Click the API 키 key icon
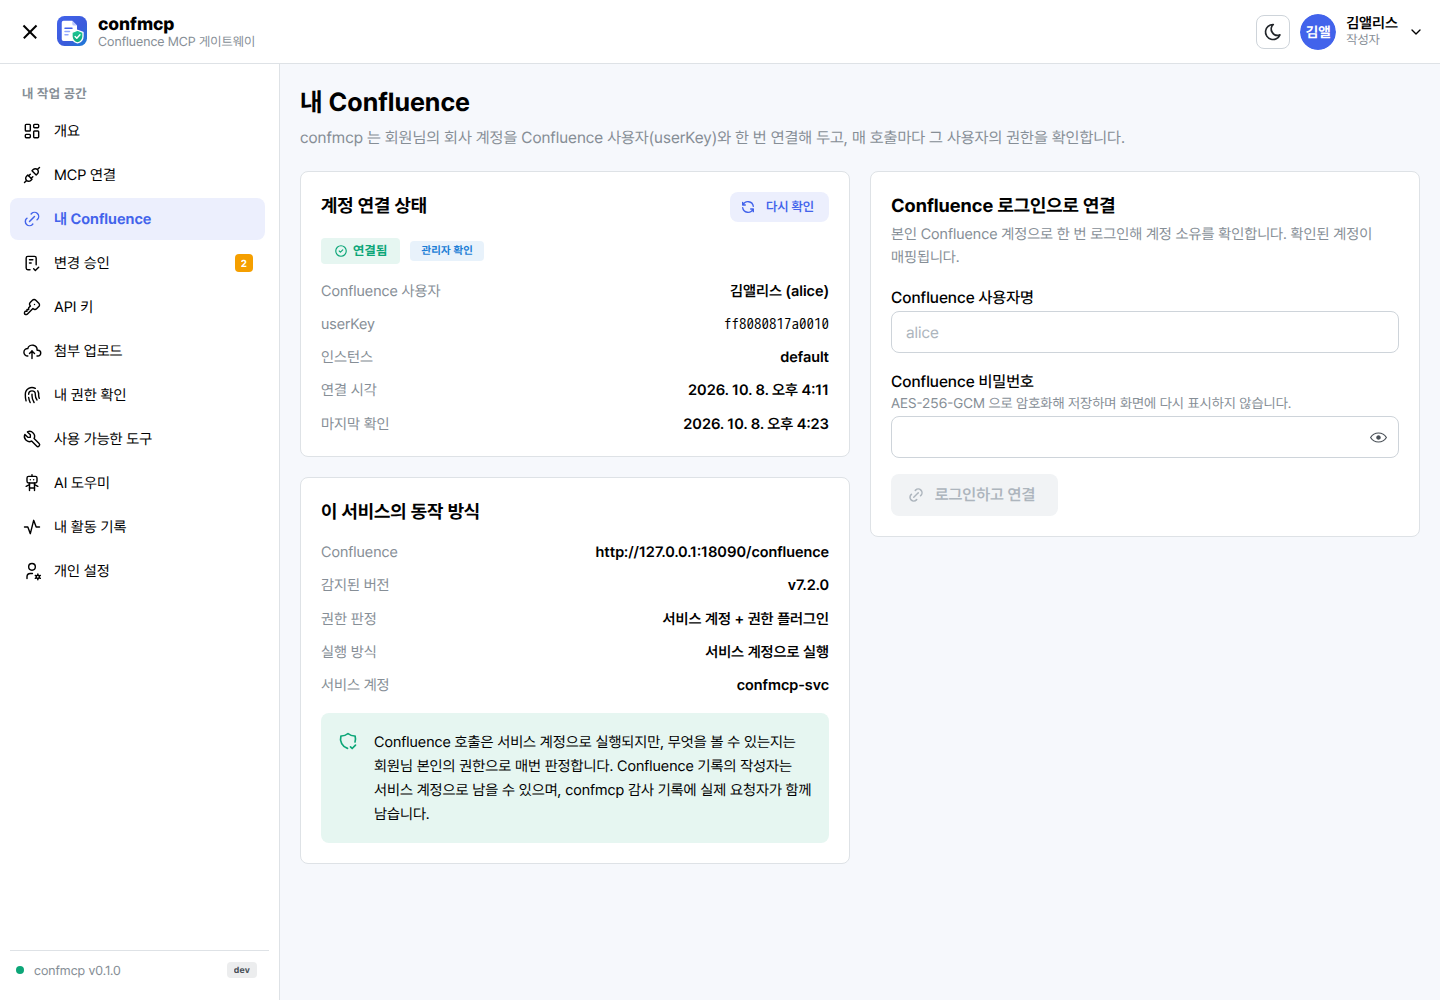1440x1000 pixels. point(32,307)
